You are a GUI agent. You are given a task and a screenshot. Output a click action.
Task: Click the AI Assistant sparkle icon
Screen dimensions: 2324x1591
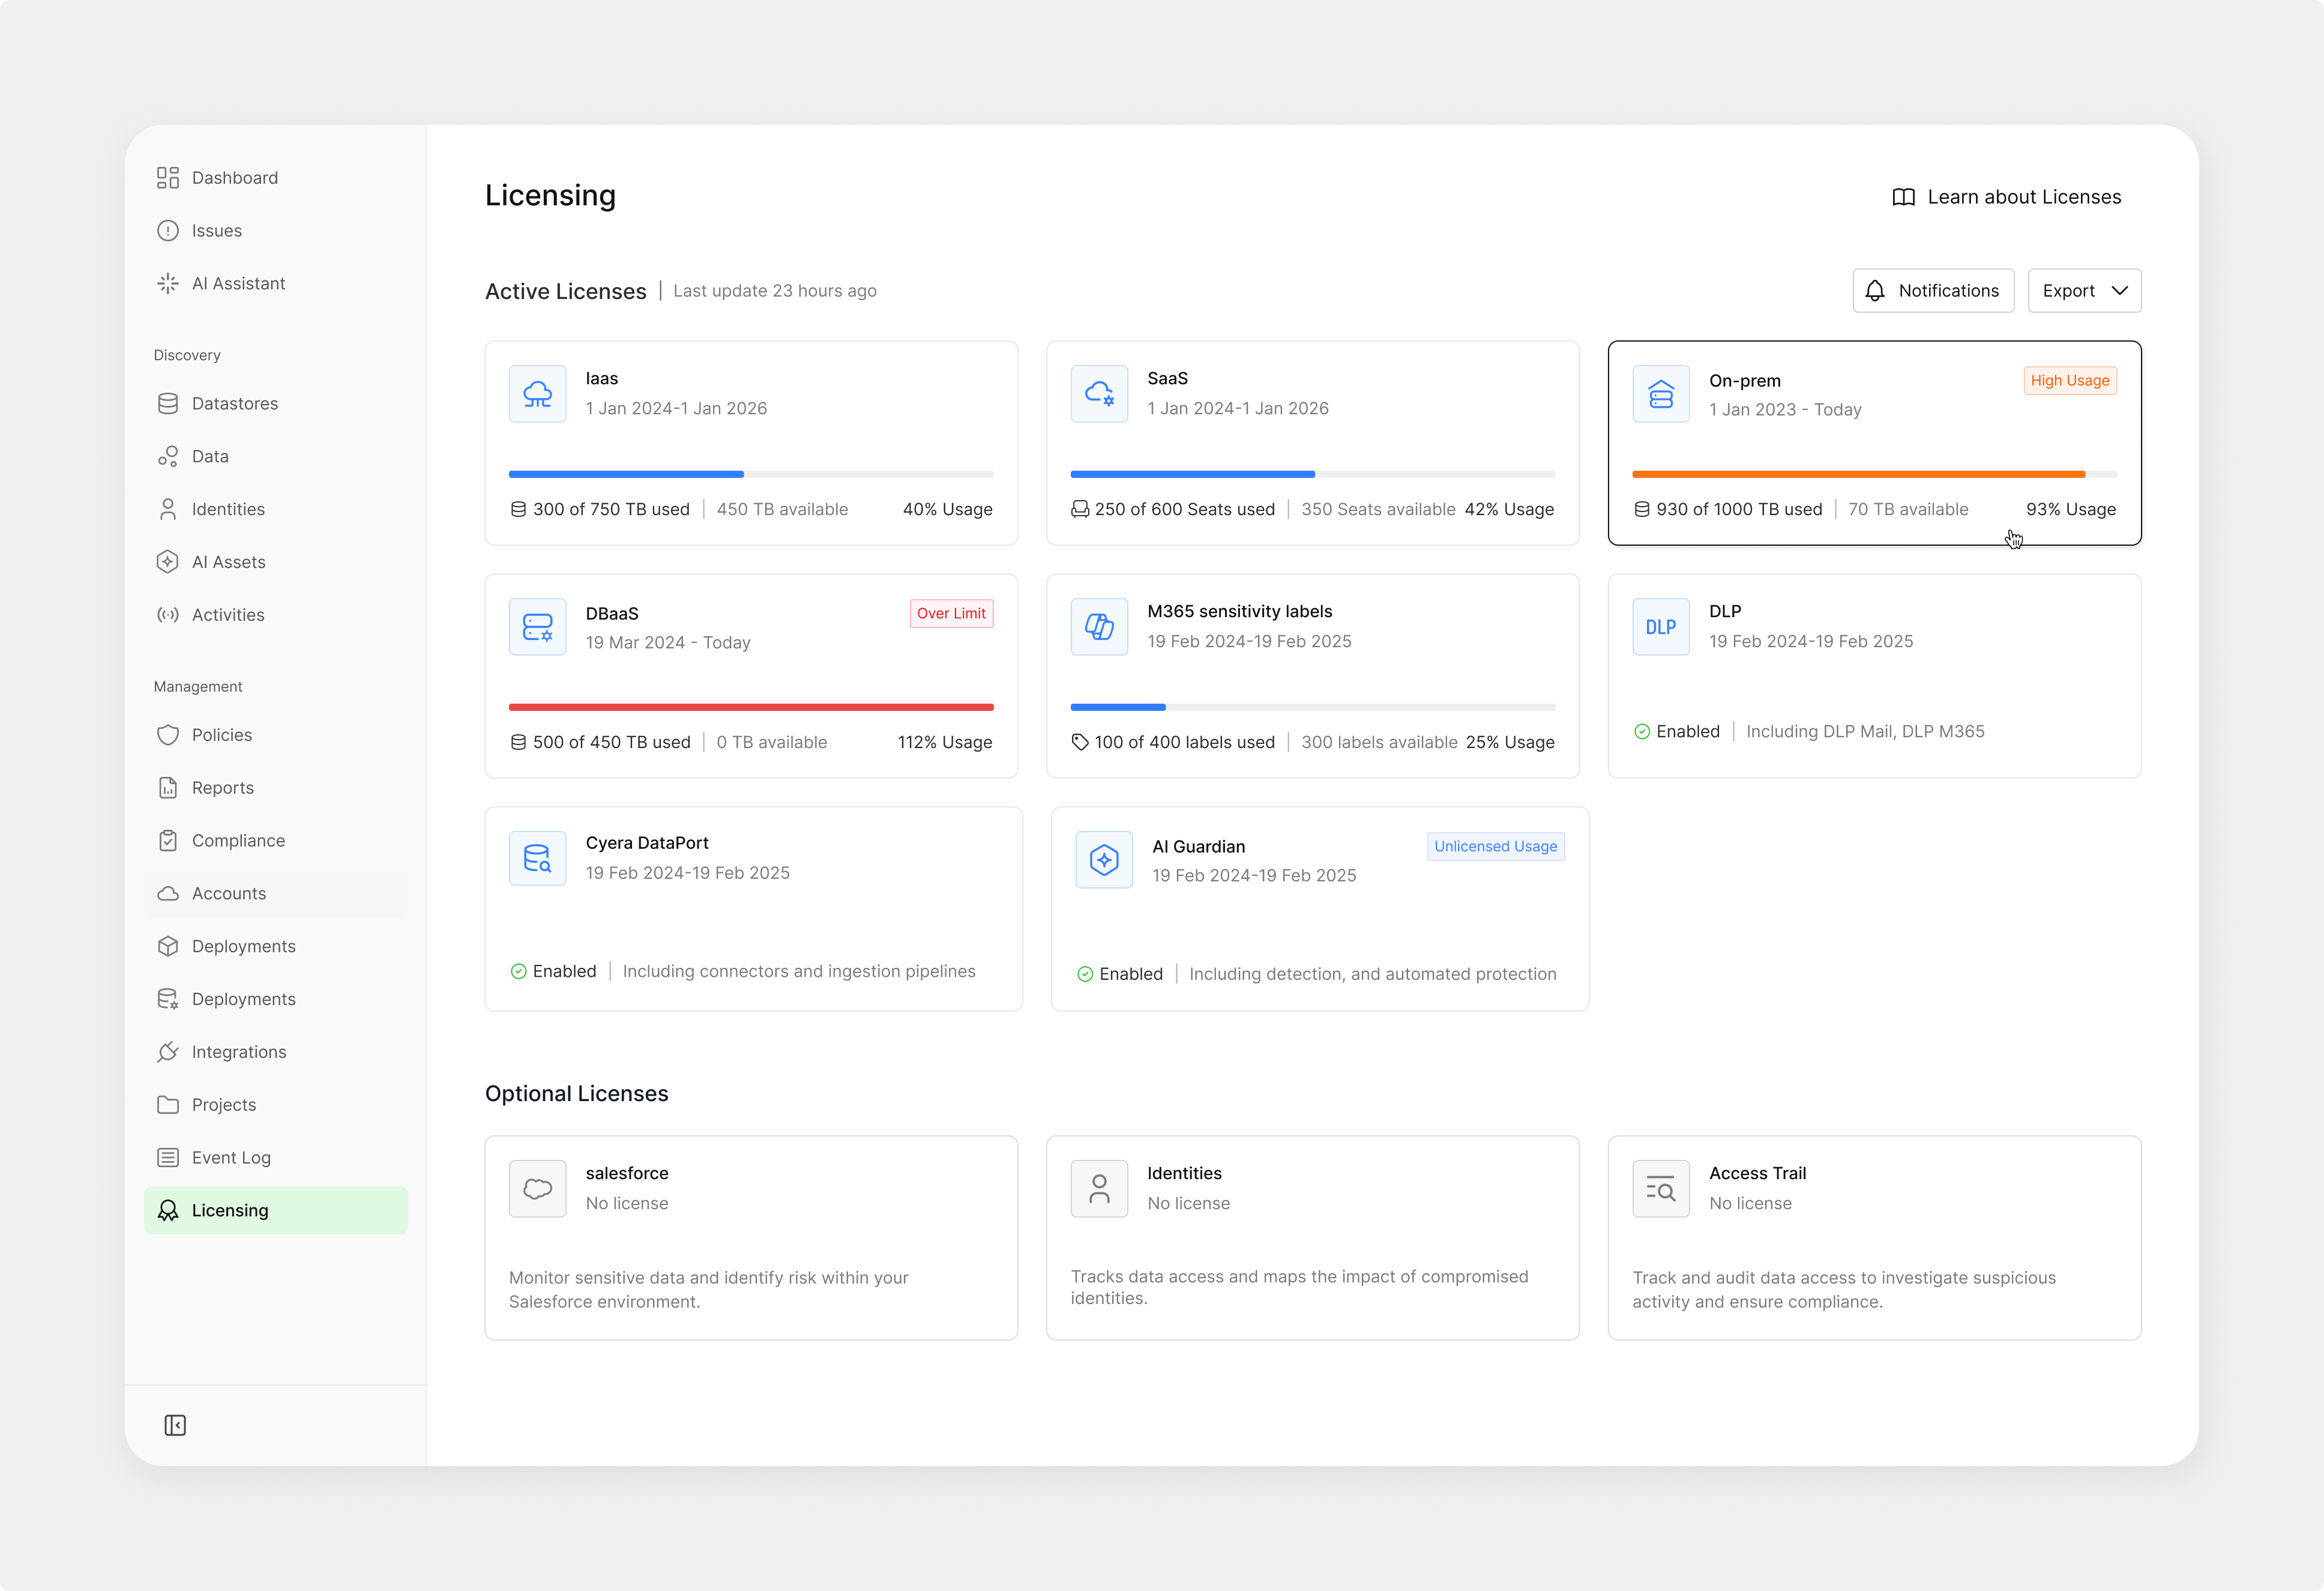168,284
